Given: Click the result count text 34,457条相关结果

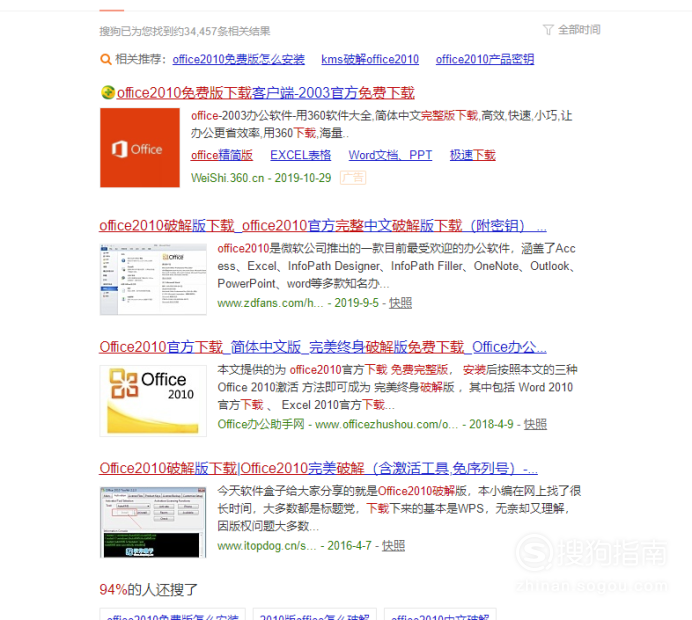Looking at the screenshot, I should pyautogui.click(x=184, y=31).
